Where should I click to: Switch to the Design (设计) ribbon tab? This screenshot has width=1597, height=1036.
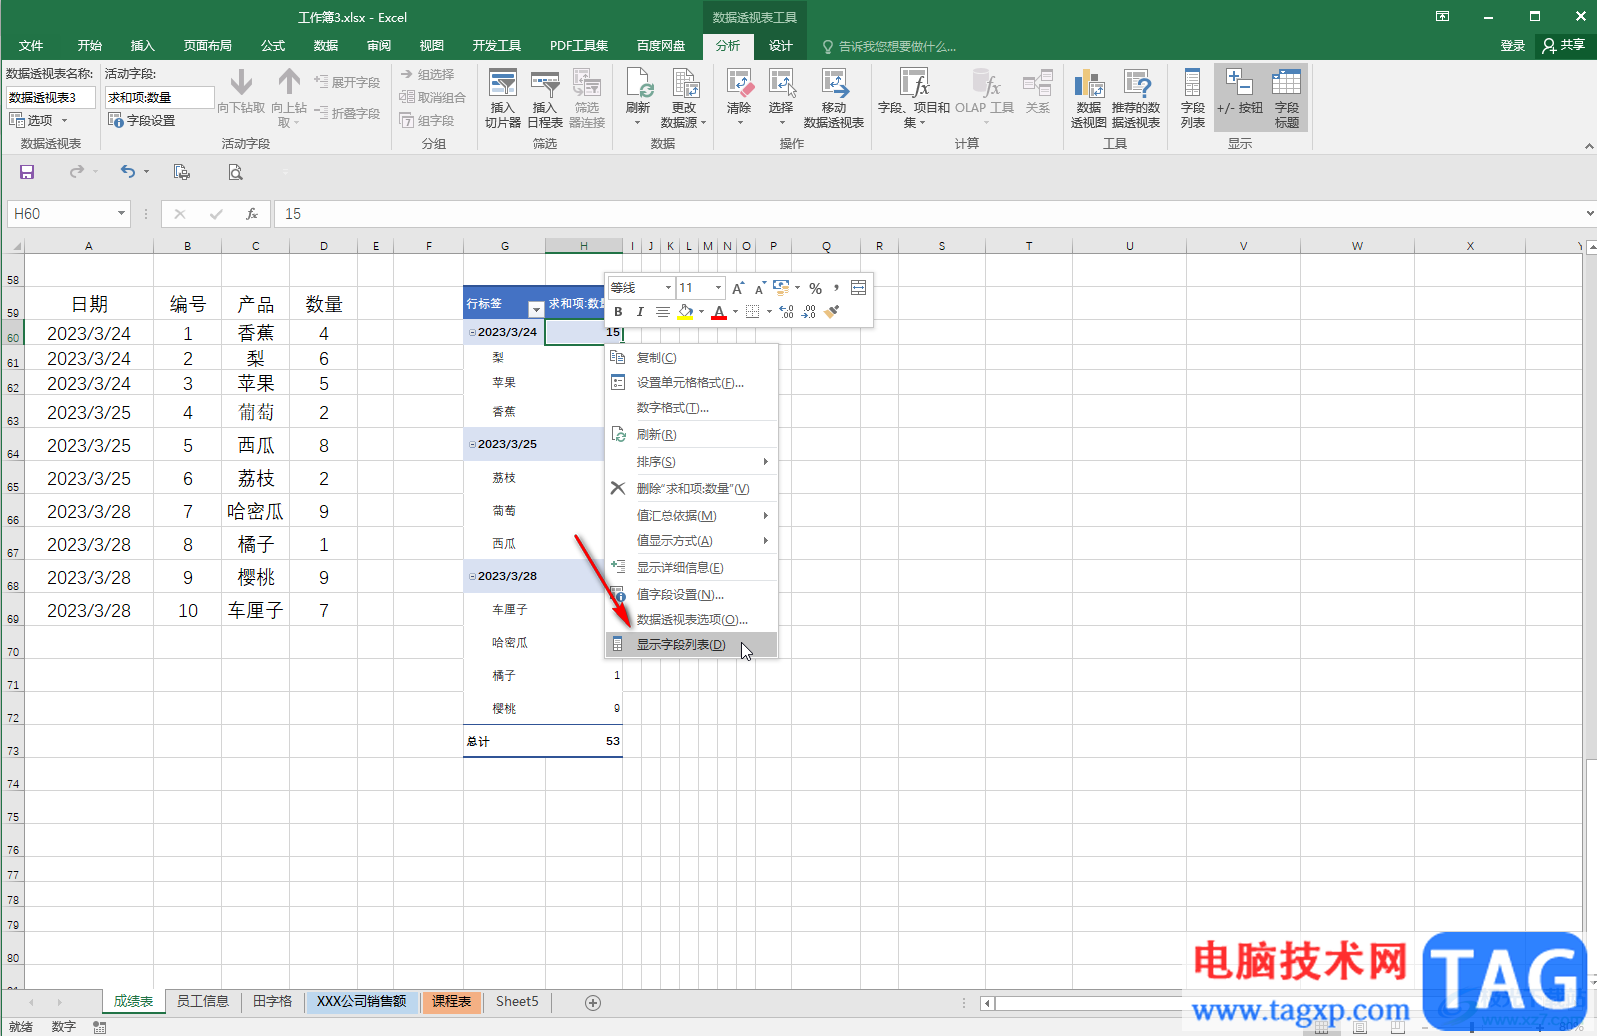(x=780, y=46)
